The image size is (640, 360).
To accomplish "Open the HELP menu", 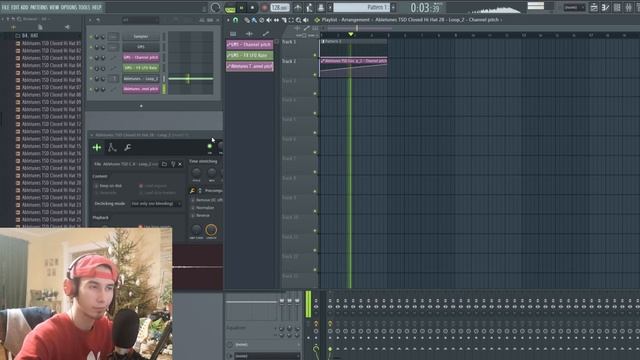I will click(x=97, y=7).
